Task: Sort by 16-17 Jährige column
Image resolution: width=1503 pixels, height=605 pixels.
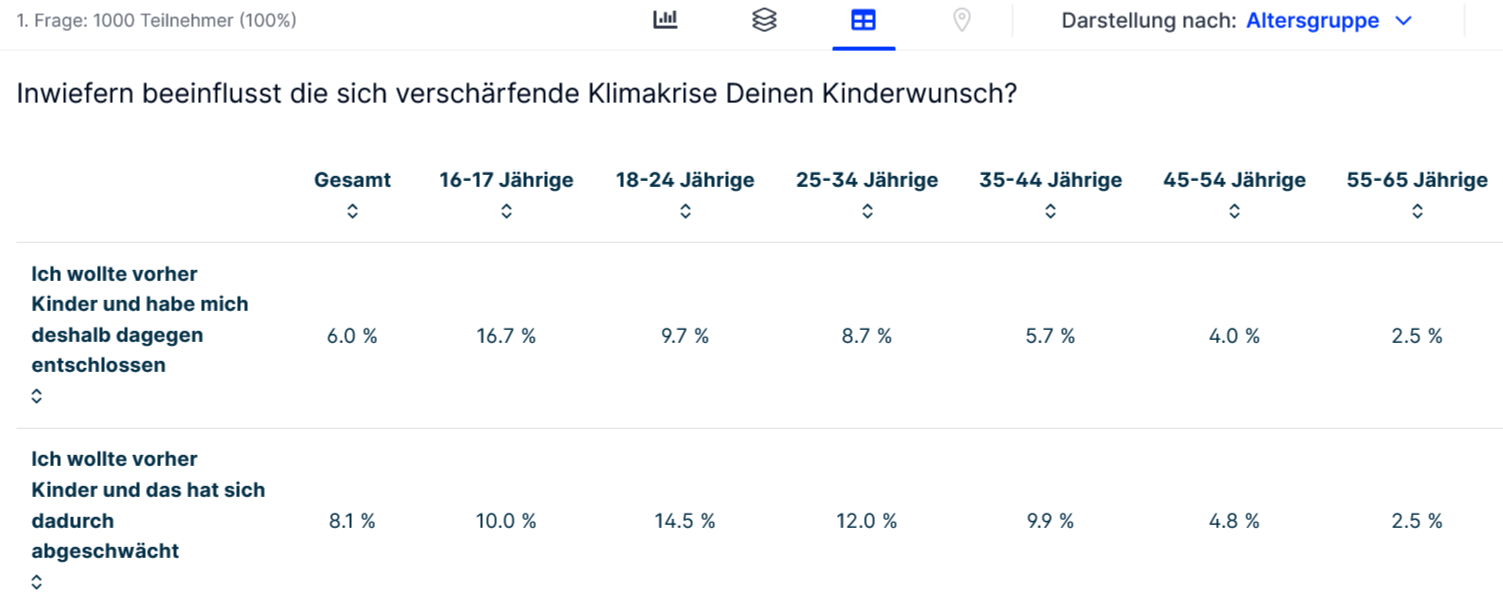Action: (x=506, y=211)
